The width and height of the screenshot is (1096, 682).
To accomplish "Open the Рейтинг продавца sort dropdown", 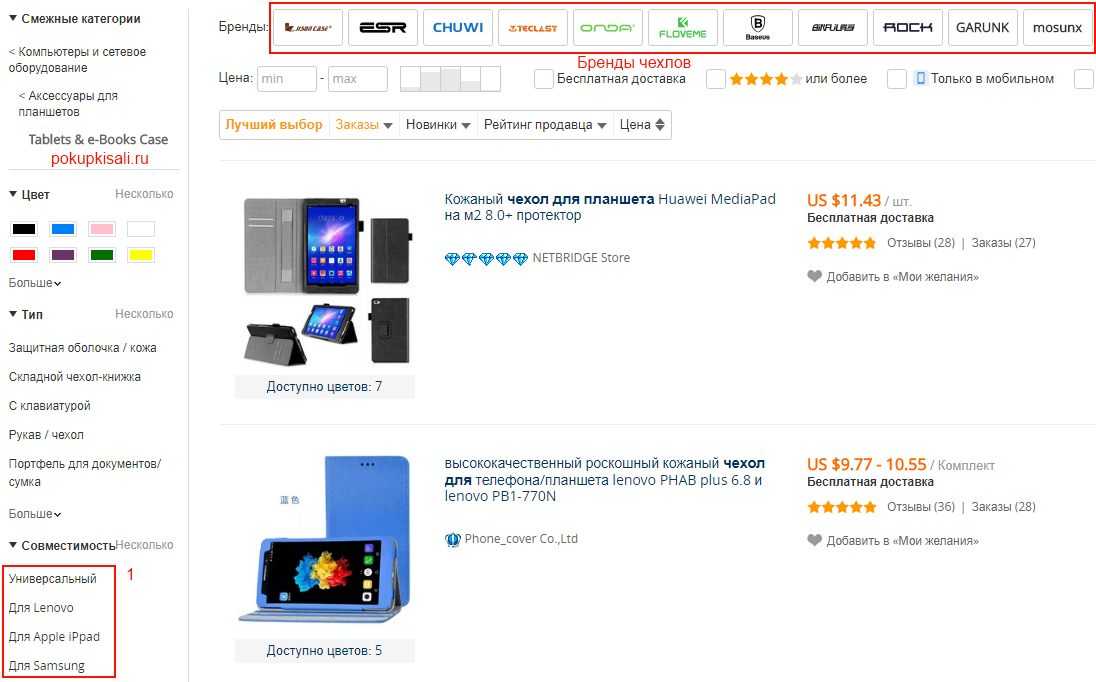I will (x=545, y=125).
